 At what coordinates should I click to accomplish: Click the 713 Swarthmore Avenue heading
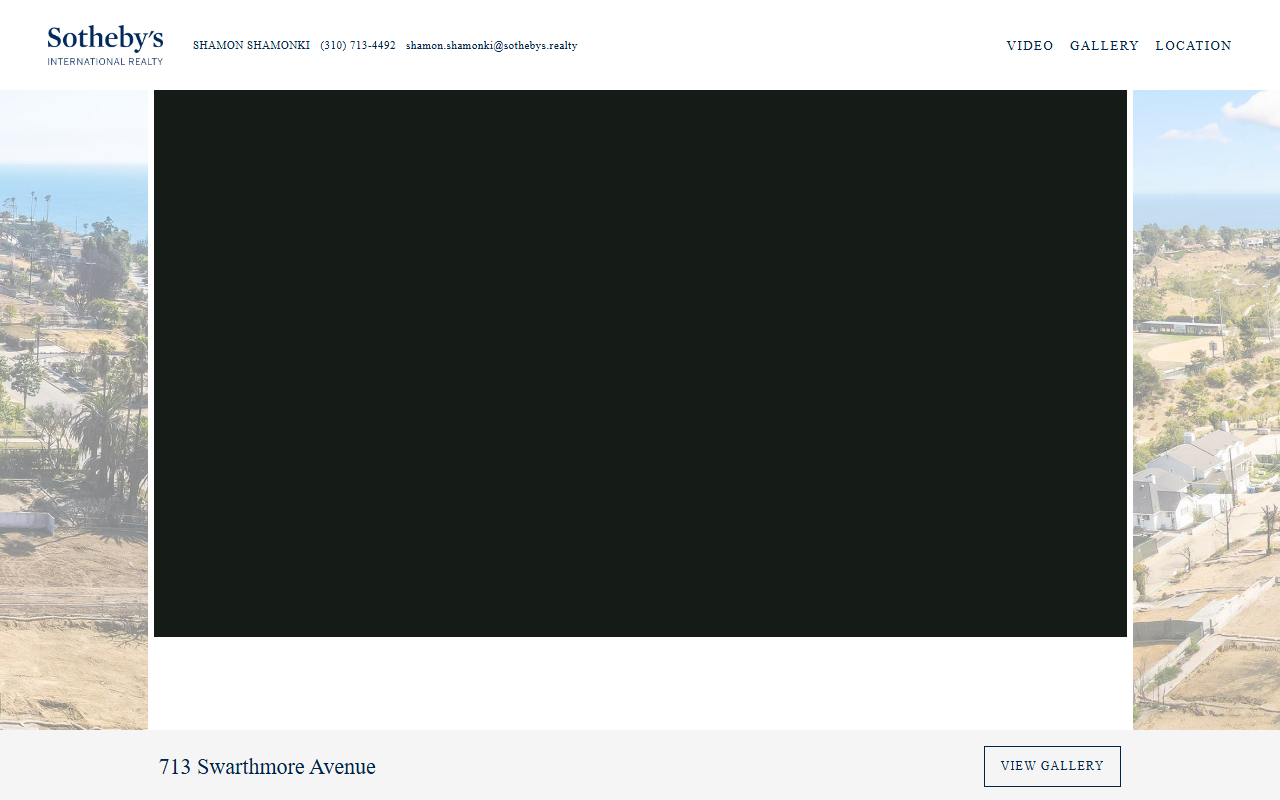[x=267, y=767]
